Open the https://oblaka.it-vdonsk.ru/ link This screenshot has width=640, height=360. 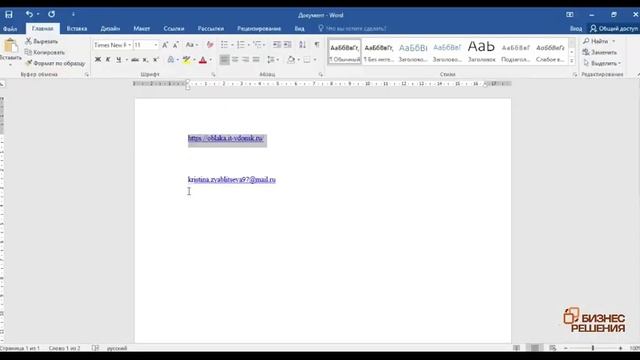pyautogui.click(x=226, y=138)
